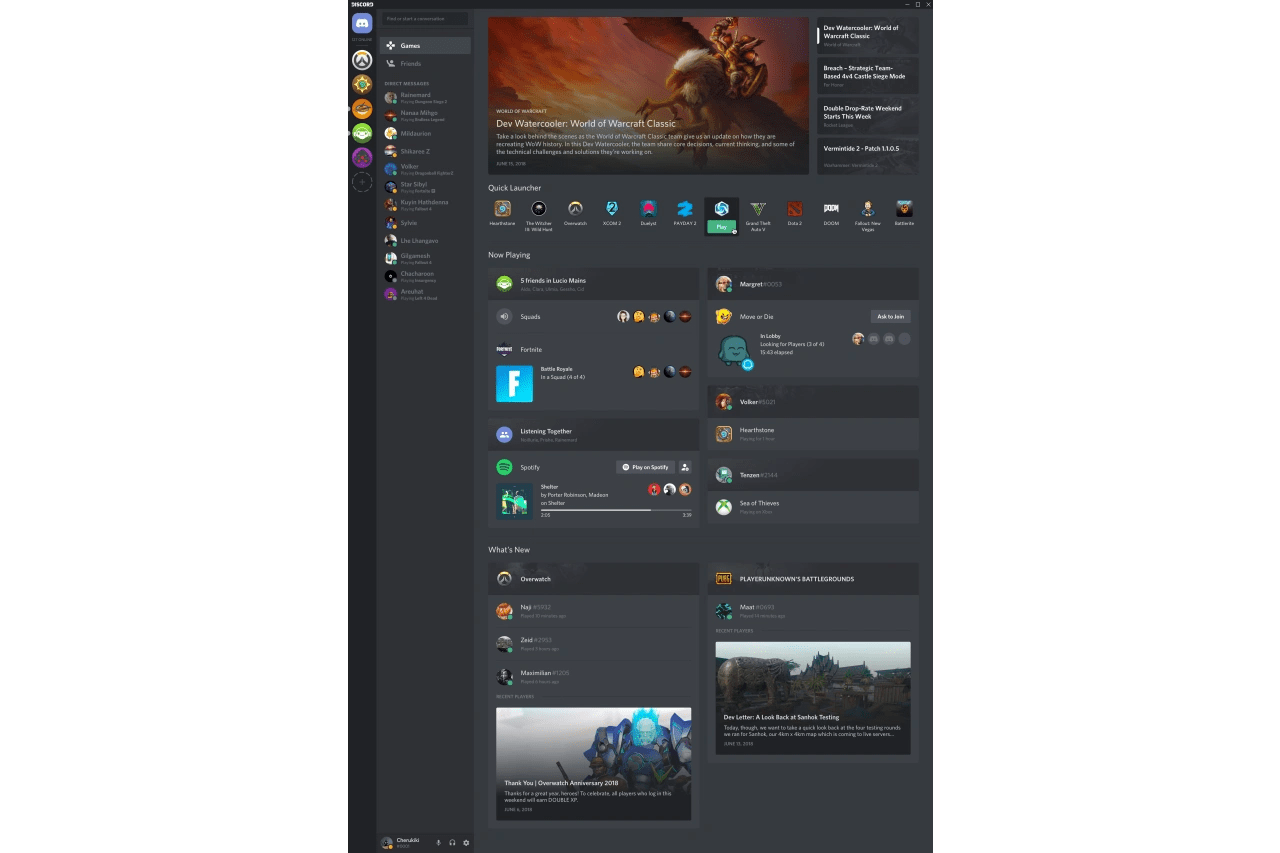1280x853 pixels.
Task: Deafen audio using the headphones icon
Action: 452,843
